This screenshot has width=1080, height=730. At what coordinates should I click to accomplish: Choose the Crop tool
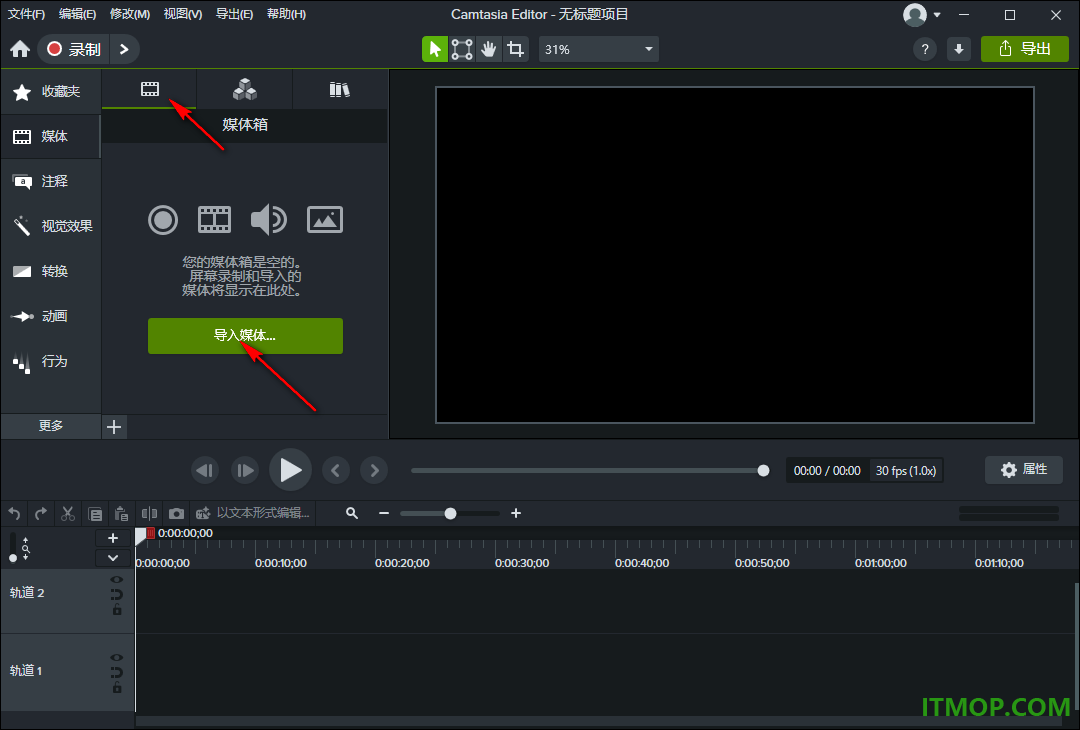click(x=515, y=49)
